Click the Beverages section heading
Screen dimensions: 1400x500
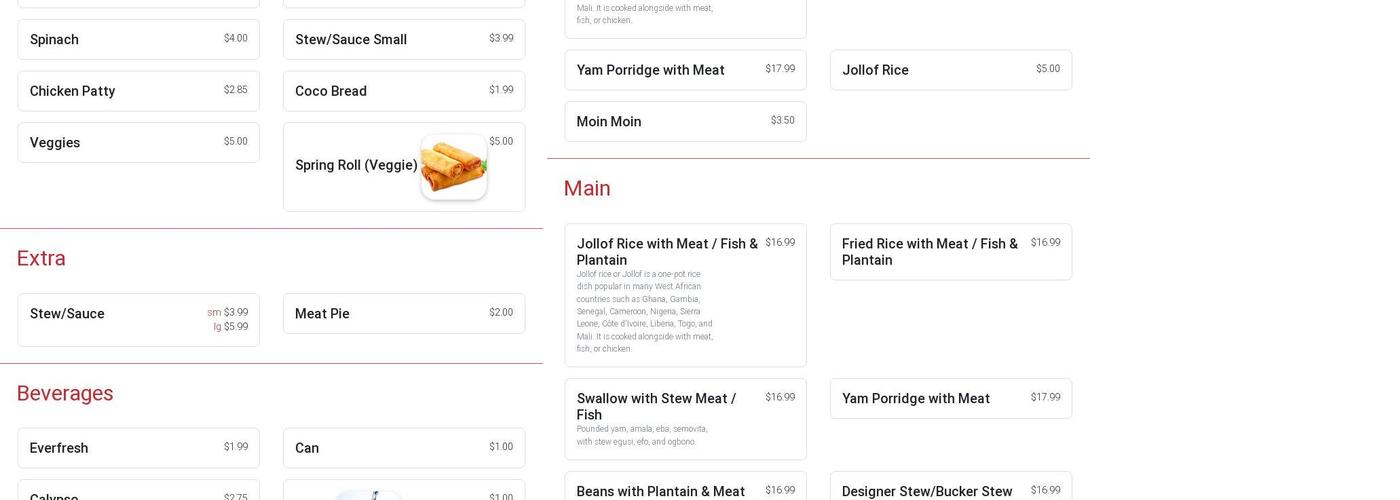tap(65, 393)
